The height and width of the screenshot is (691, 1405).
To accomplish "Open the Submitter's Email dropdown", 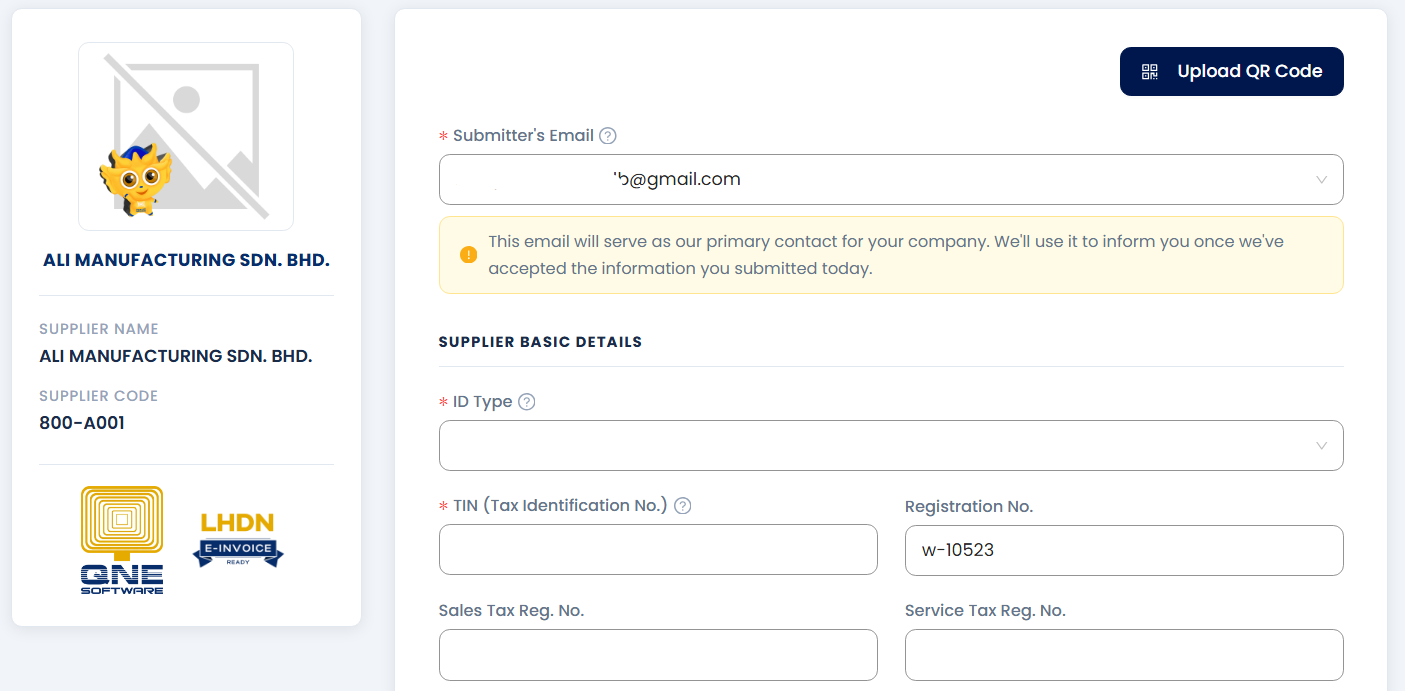I will [891, 180].
